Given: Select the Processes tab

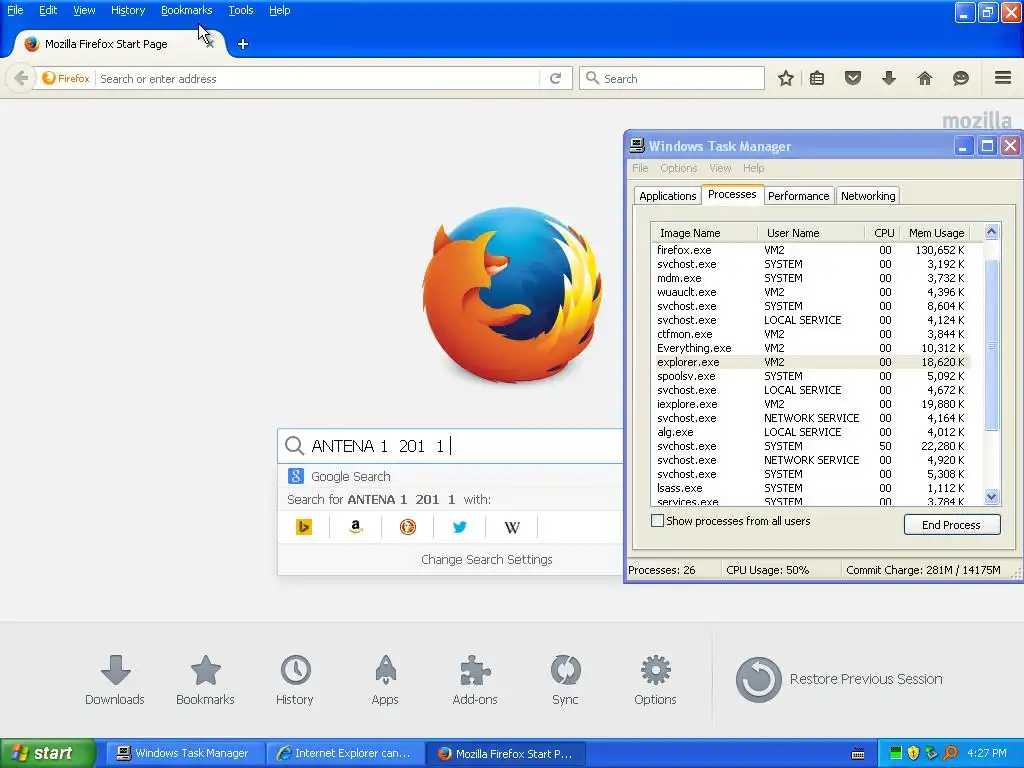Looking at the screenshot, I should click(x=732, y=195).
